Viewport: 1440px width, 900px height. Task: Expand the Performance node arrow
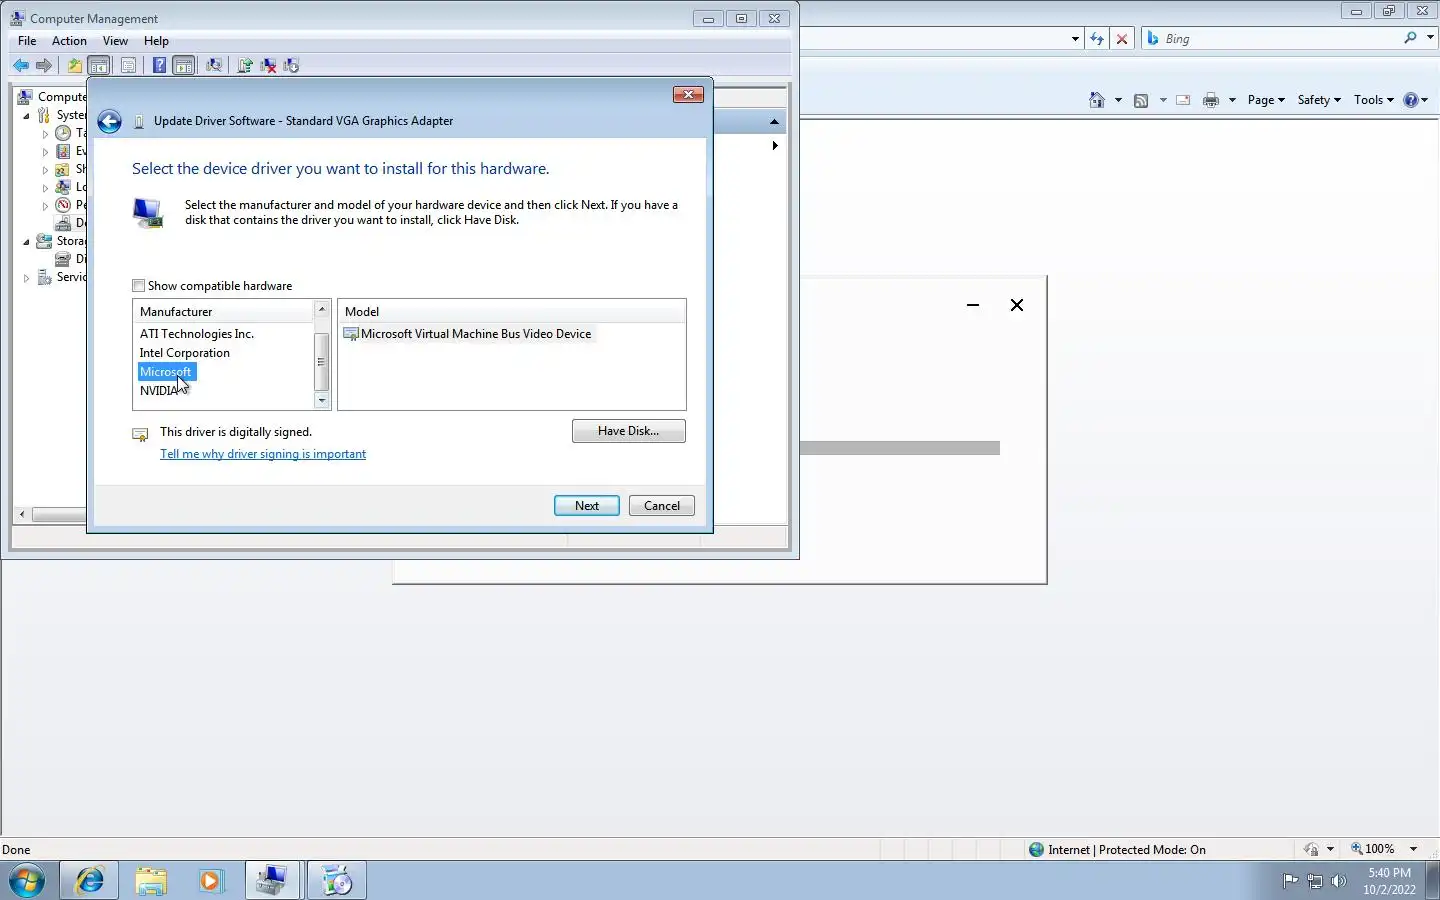45,205
